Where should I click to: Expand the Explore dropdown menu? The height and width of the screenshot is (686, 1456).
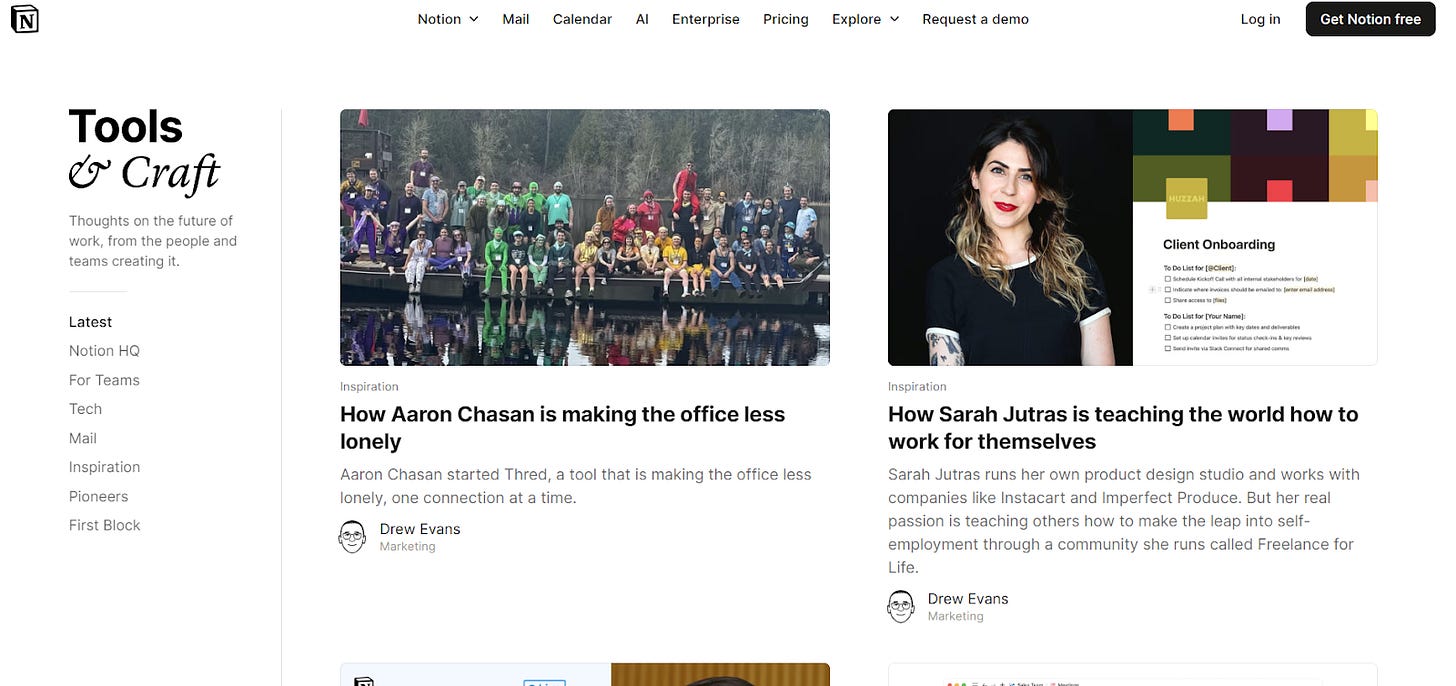865,19
